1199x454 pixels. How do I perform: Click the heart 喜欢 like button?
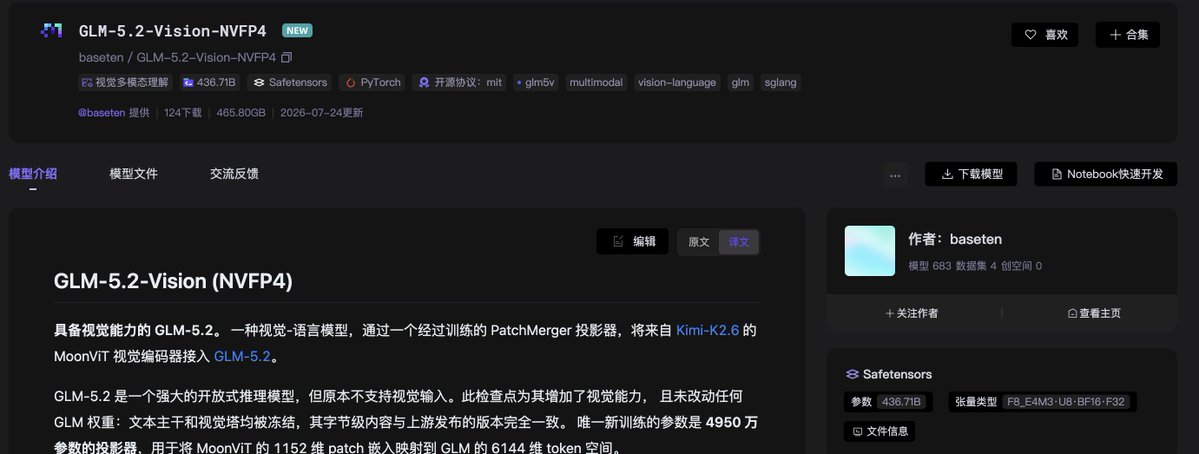point(1045,34)
